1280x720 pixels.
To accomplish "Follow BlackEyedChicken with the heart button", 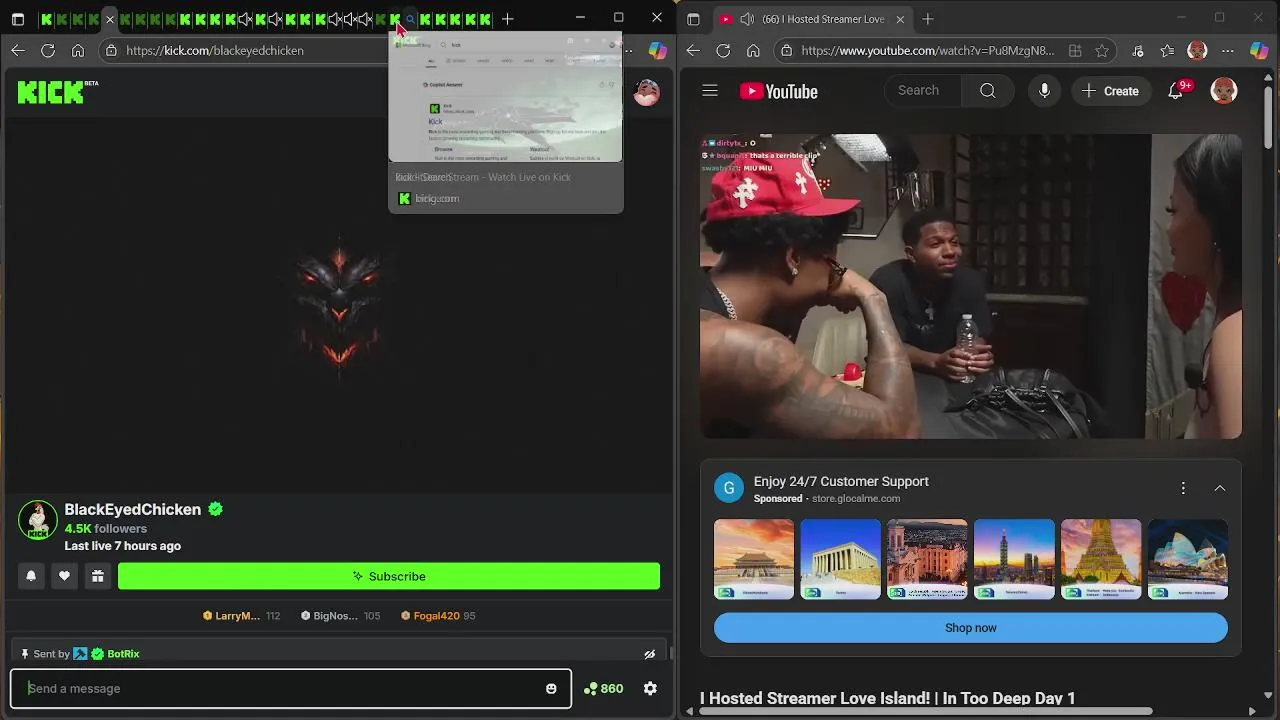I will pyautogui.click(x=64, y=576).
